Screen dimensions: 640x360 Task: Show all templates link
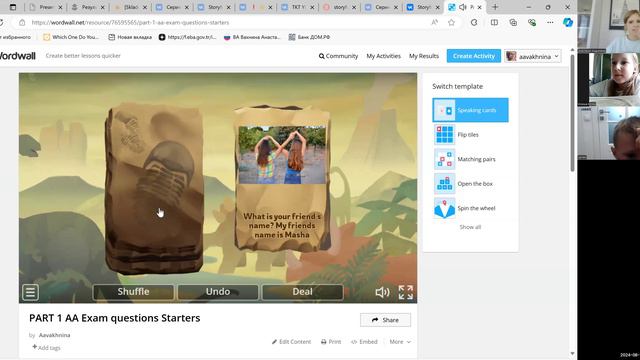[470, 227]
